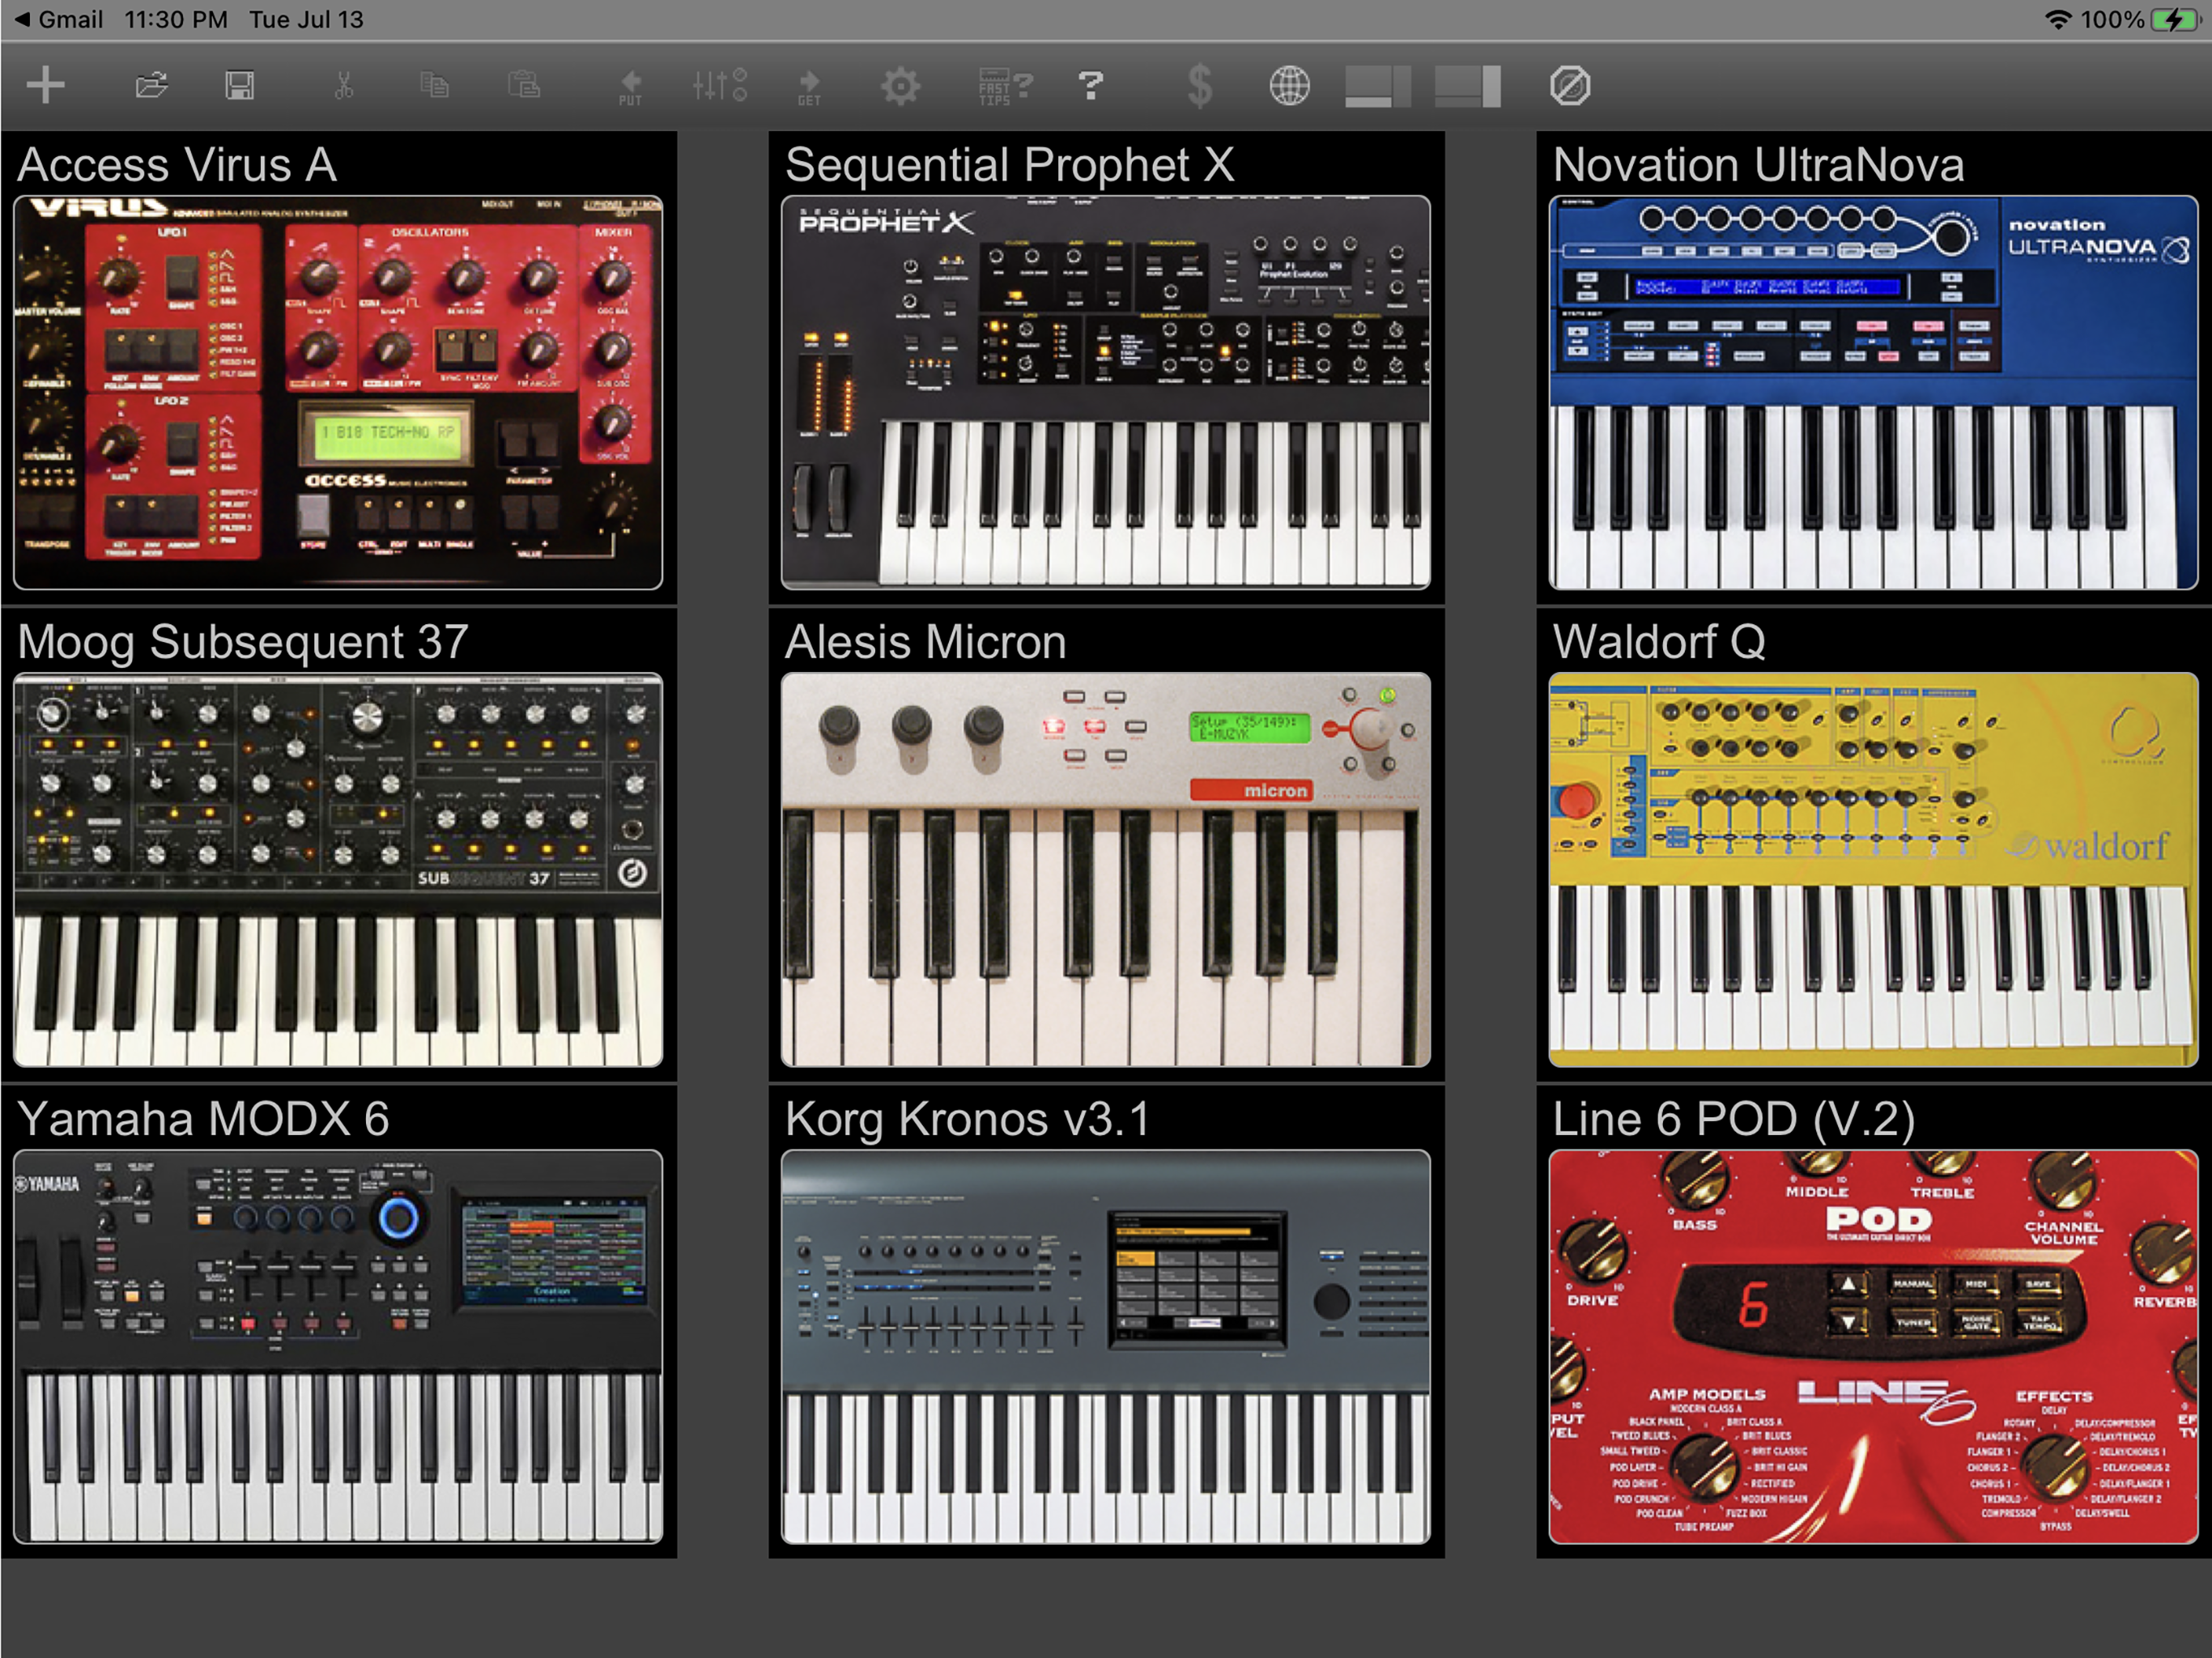Select the 'Moog Subsequent 37' title text
The height and width of the screenshot is (1658, 2212).
tap(243, 643)
